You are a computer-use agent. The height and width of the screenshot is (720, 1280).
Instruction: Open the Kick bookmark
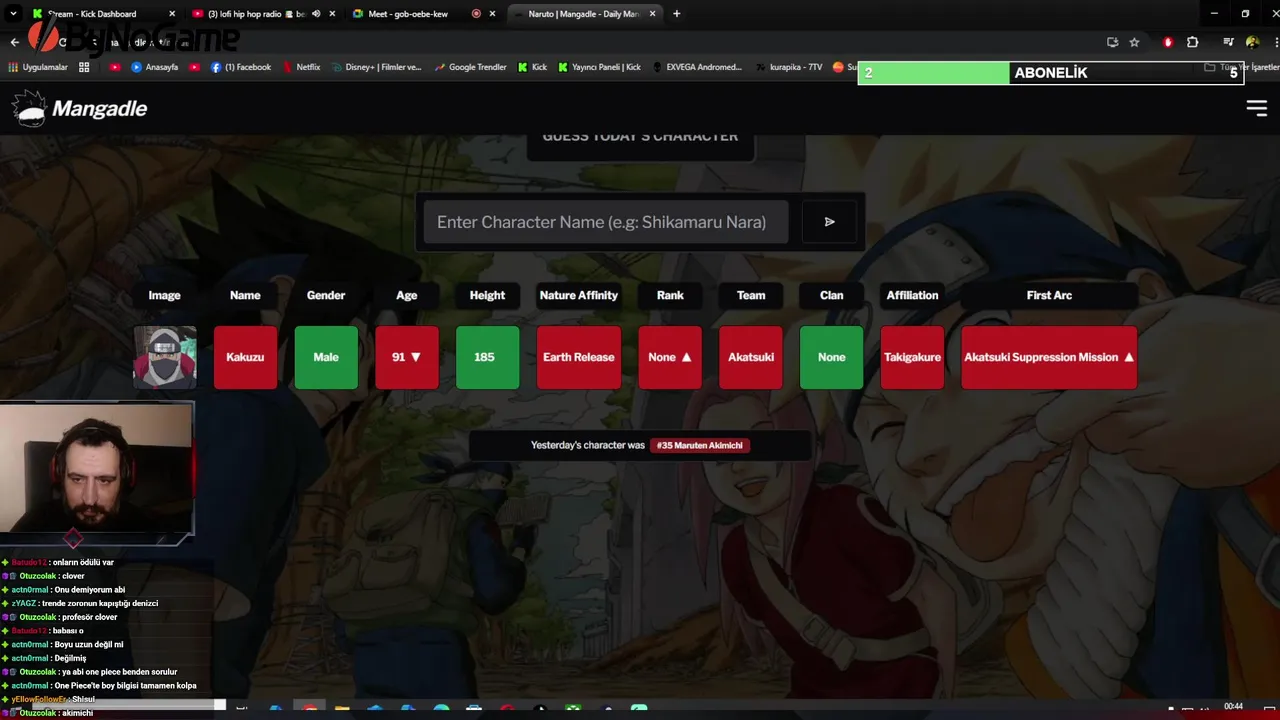click(532, 67)
